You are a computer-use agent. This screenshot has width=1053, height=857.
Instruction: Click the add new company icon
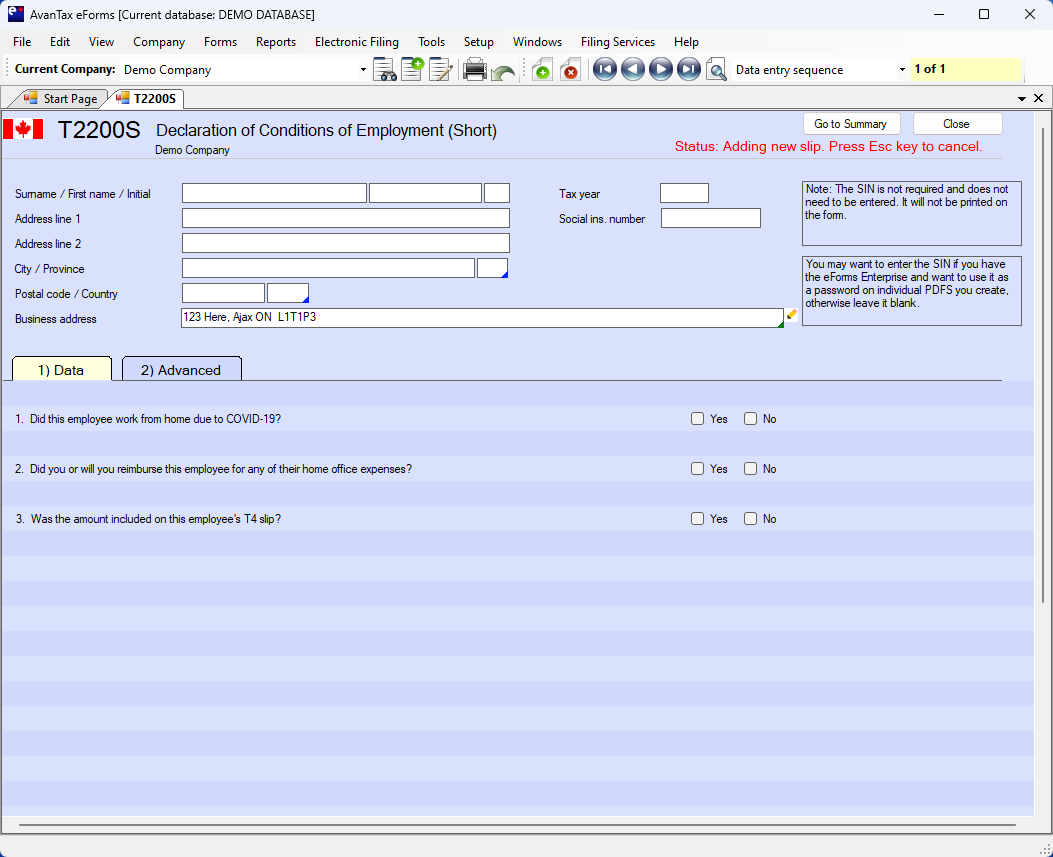[412, 69]
